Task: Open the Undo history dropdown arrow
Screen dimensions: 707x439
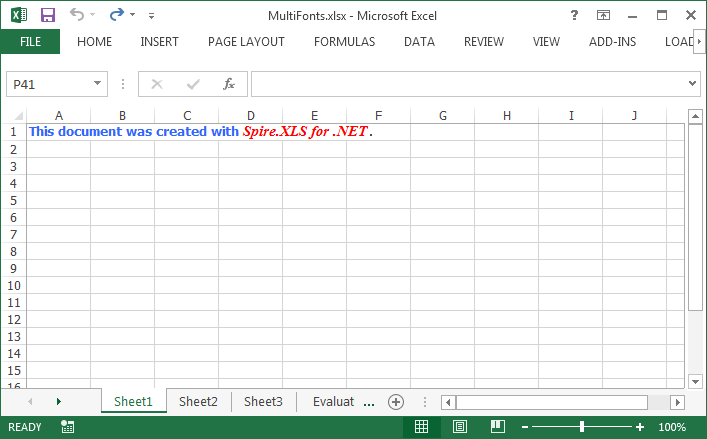Action: pyautogui.click(x=92, y=15)
